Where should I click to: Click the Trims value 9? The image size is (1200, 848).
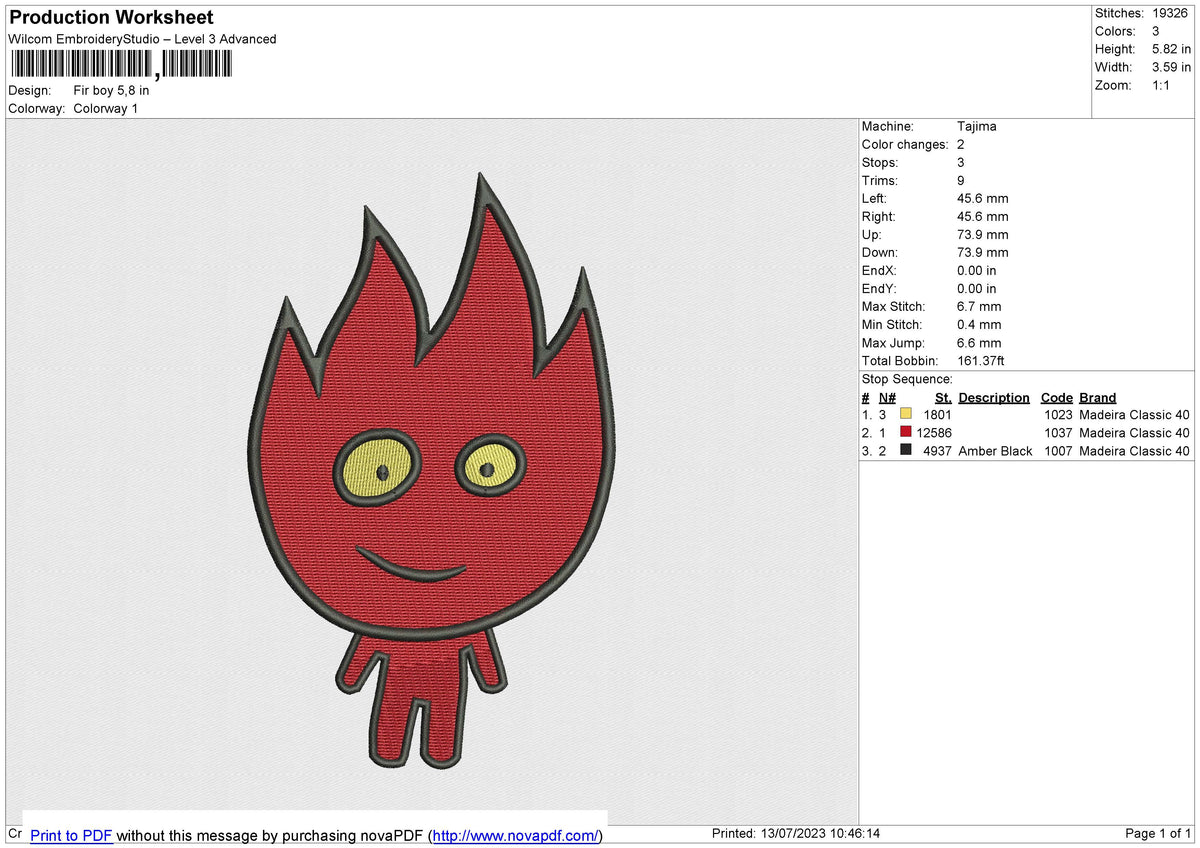961,180
